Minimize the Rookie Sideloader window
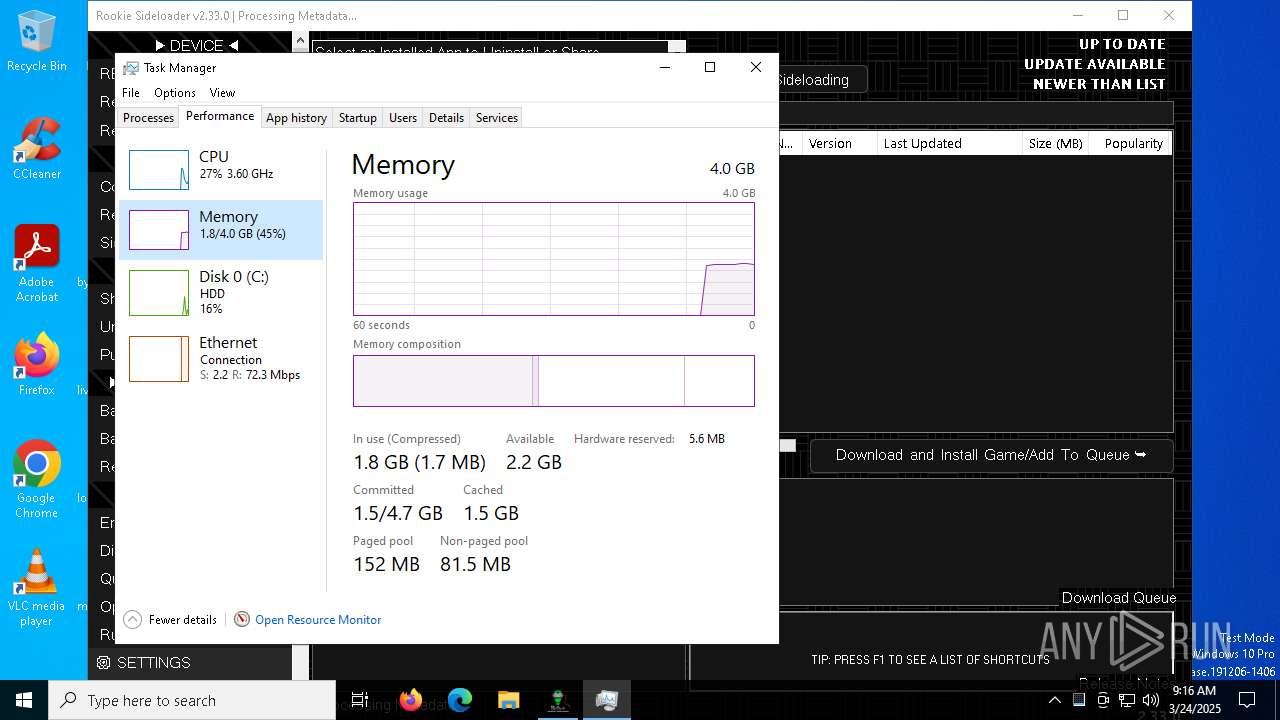This screenshot has width=1280, height=720. (x=1078, y=15)
